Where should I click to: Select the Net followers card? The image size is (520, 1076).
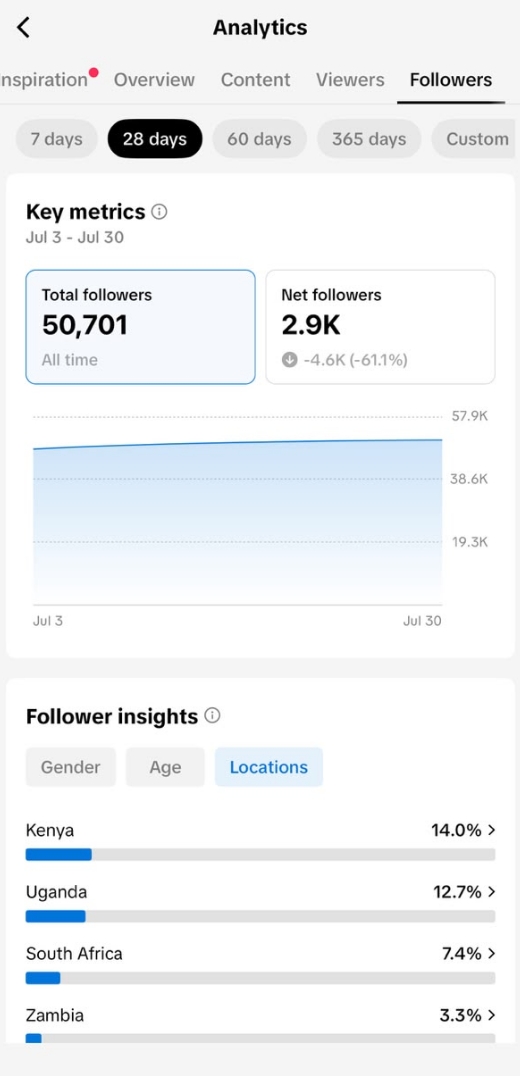tap(380, 327)
